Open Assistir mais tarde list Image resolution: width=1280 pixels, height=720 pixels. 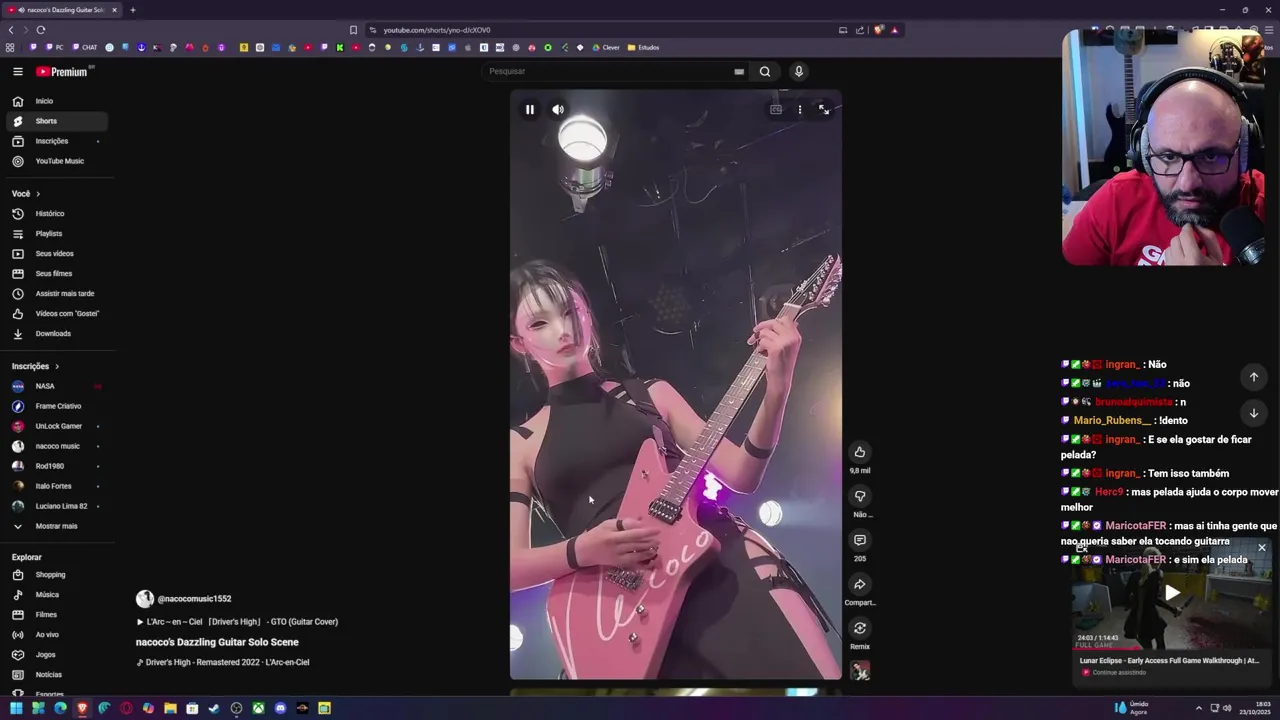click(x=57, y=293)
